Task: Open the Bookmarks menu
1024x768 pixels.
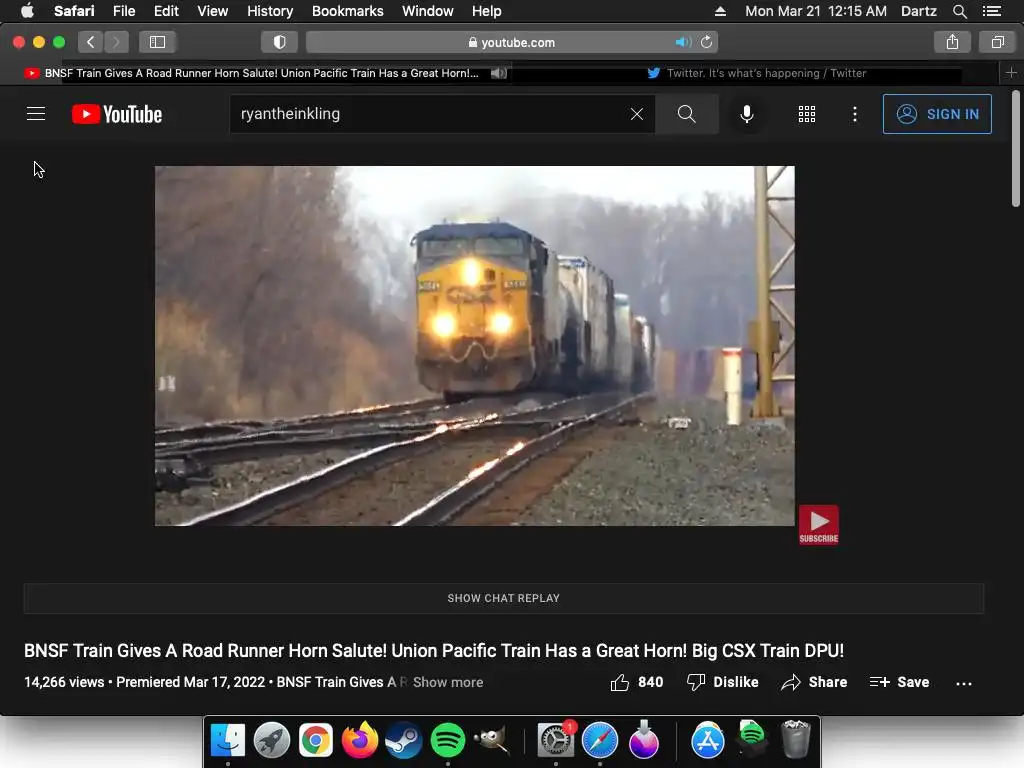Action: coord(347,11)
